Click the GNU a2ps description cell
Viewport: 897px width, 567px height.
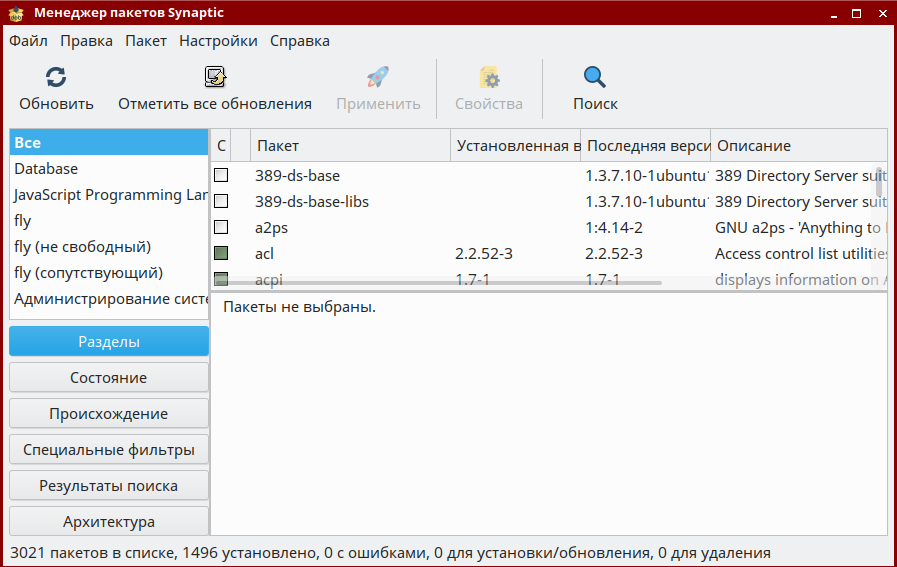pyautogui.click(x=800, y=228)
